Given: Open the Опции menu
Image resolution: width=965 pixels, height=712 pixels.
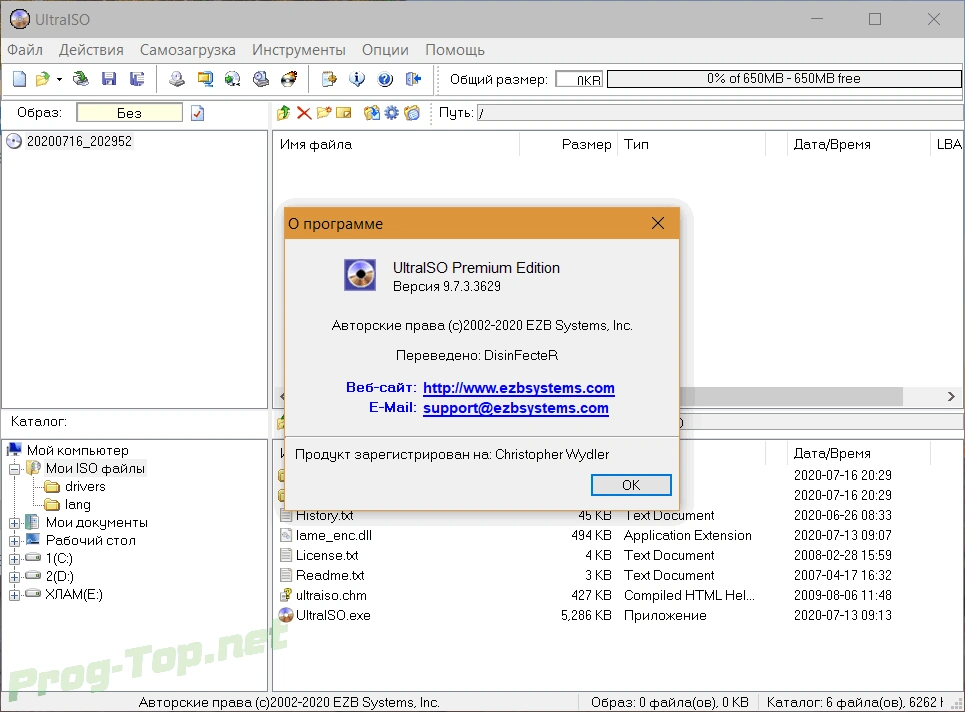Looking at the screenshot, I should click(385, 50).
